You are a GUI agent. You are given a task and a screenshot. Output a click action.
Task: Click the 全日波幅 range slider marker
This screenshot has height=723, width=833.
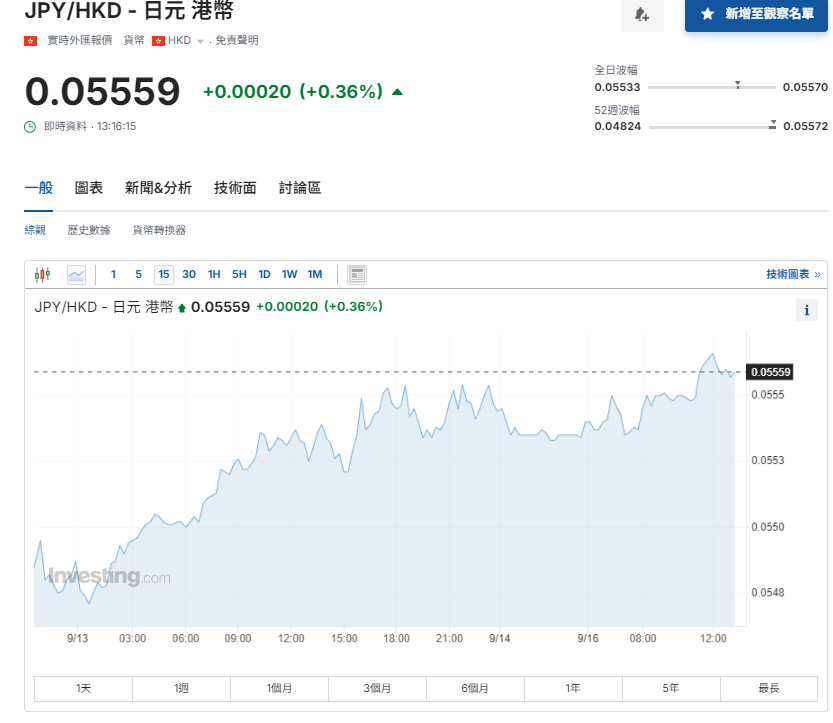coord(738,85)
